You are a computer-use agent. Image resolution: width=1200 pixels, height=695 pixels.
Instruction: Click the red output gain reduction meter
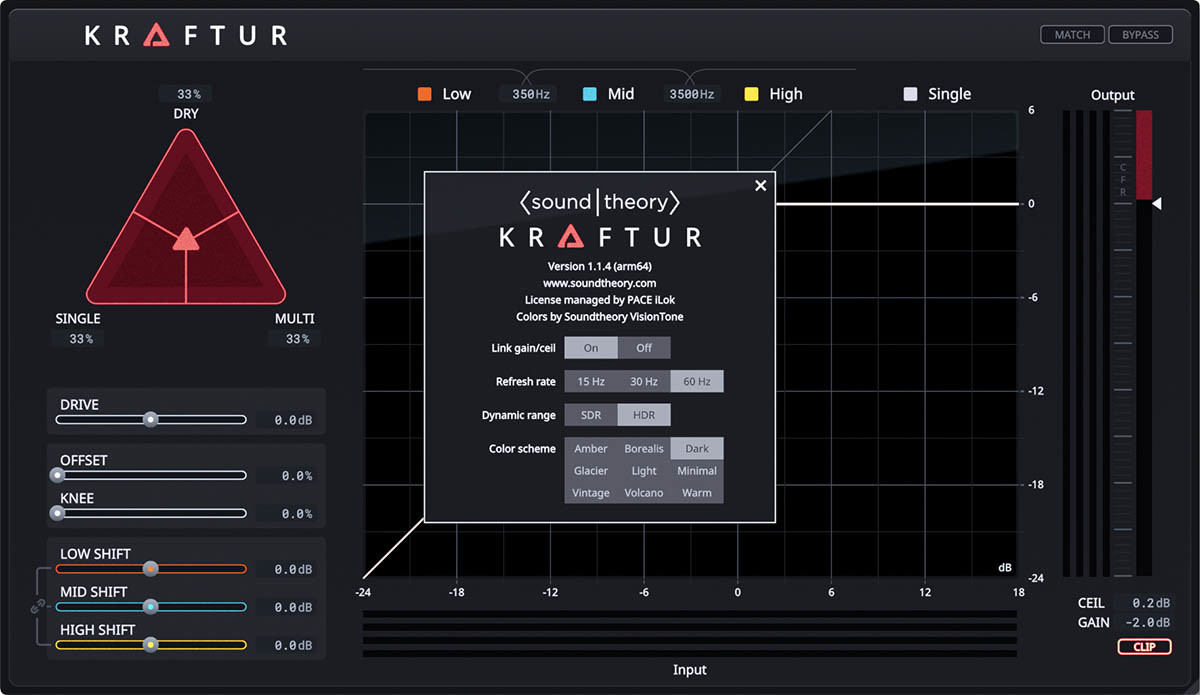(x=1144, y=155)
